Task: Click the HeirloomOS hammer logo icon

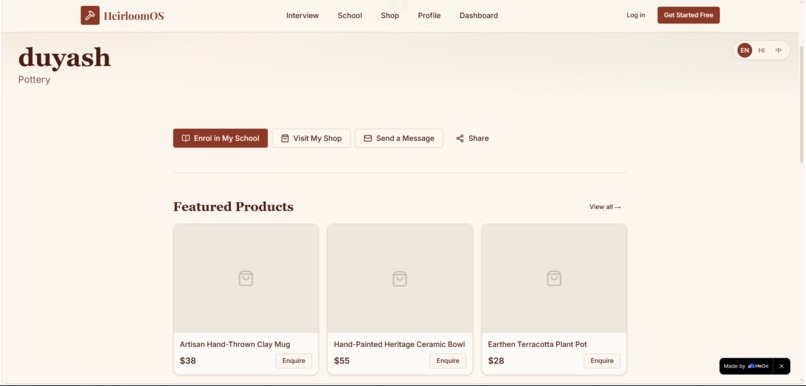Action: tap(90, 15)
